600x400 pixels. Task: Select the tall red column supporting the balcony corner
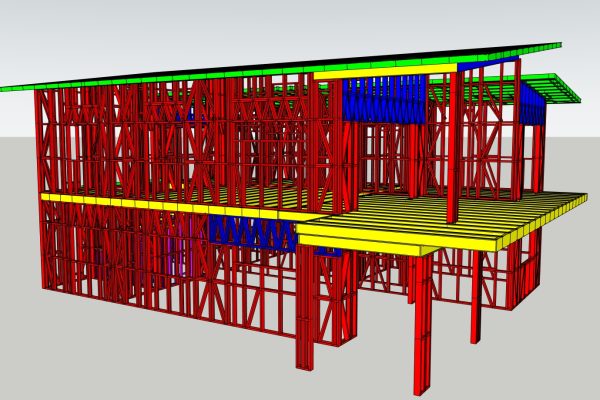422,323
